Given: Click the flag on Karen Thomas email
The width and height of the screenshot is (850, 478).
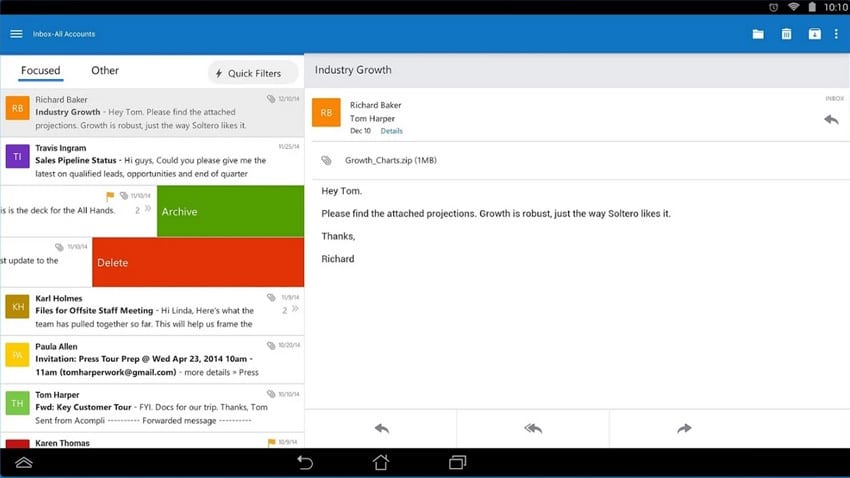Looking at the screenshot, I should tap(272, 443).
